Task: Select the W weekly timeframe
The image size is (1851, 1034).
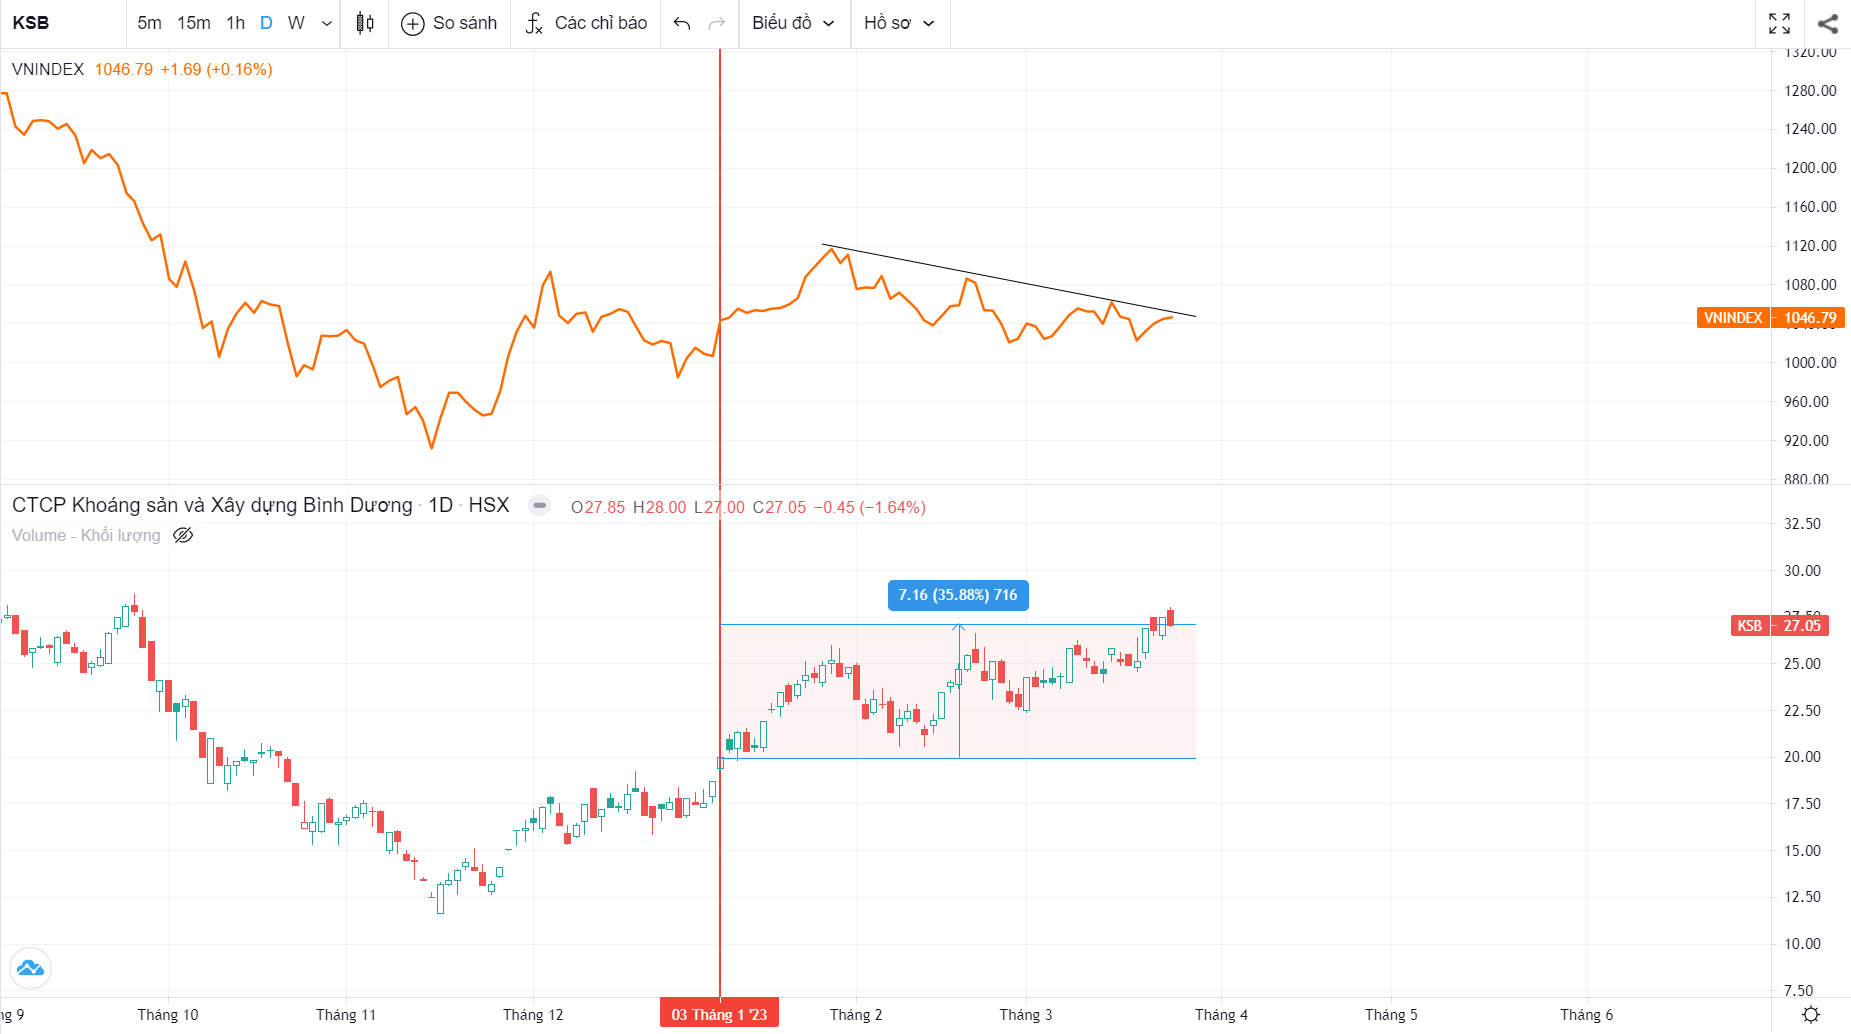Action: [x=296, y=23]
